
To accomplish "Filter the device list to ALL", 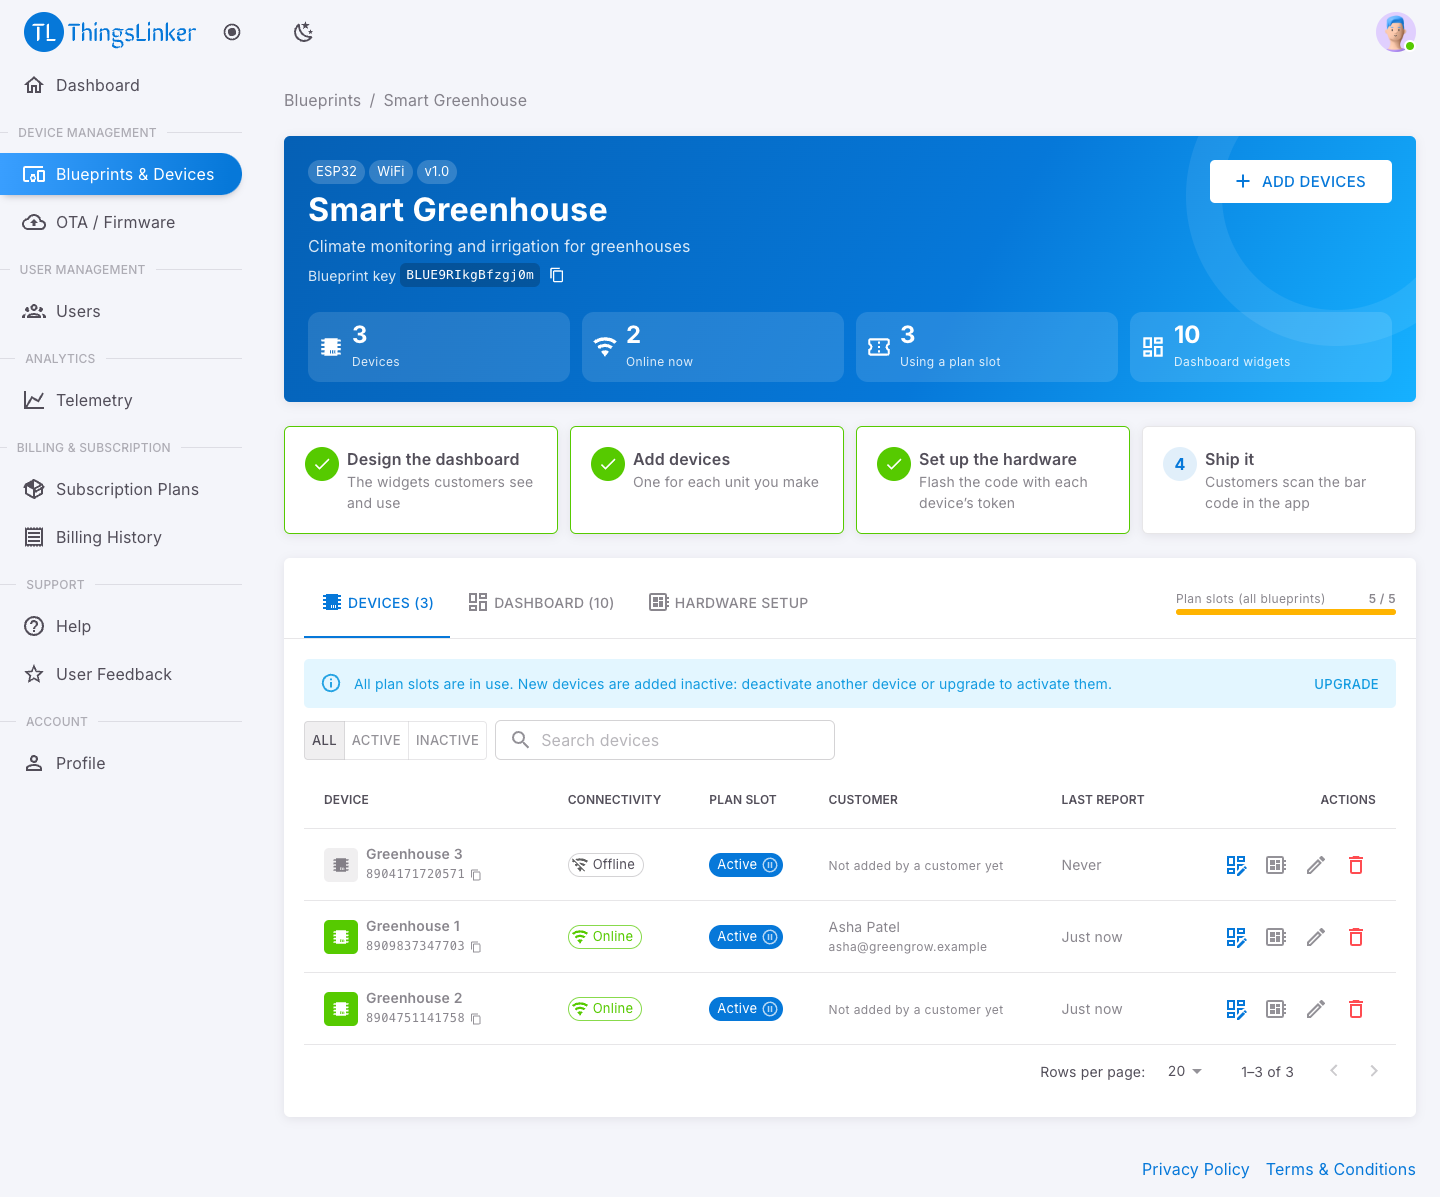I will 324,740.
